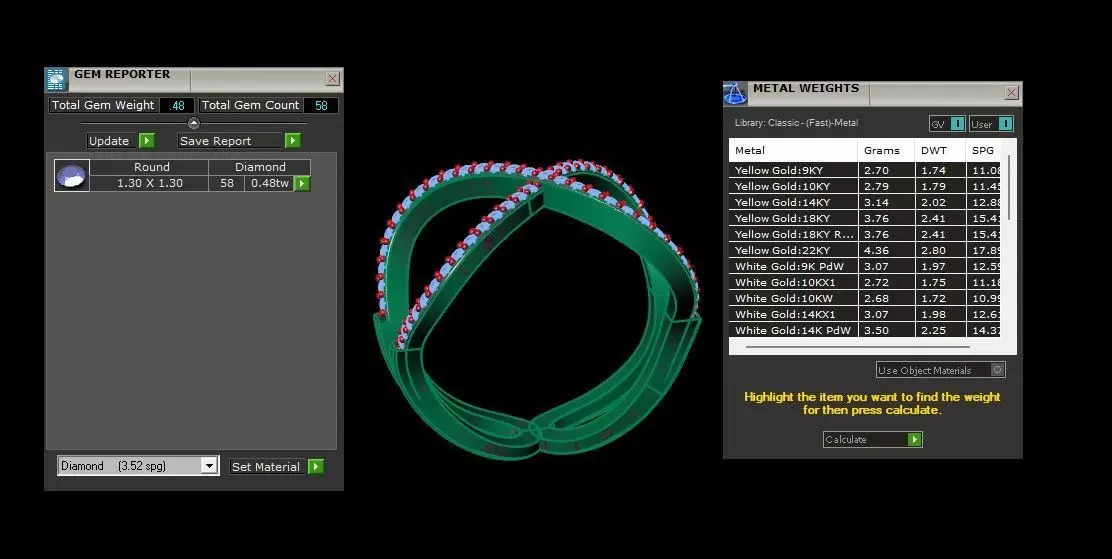Click the Round gem shape cell
The width and height of the screenshot is (1112, 559).
tap(152, 167)
